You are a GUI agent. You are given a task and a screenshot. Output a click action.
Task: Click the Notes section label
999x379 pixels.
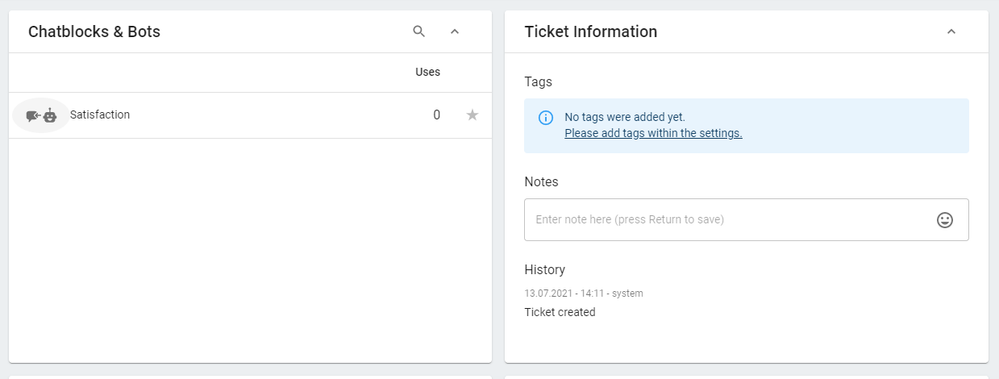(x=541, y=182)
